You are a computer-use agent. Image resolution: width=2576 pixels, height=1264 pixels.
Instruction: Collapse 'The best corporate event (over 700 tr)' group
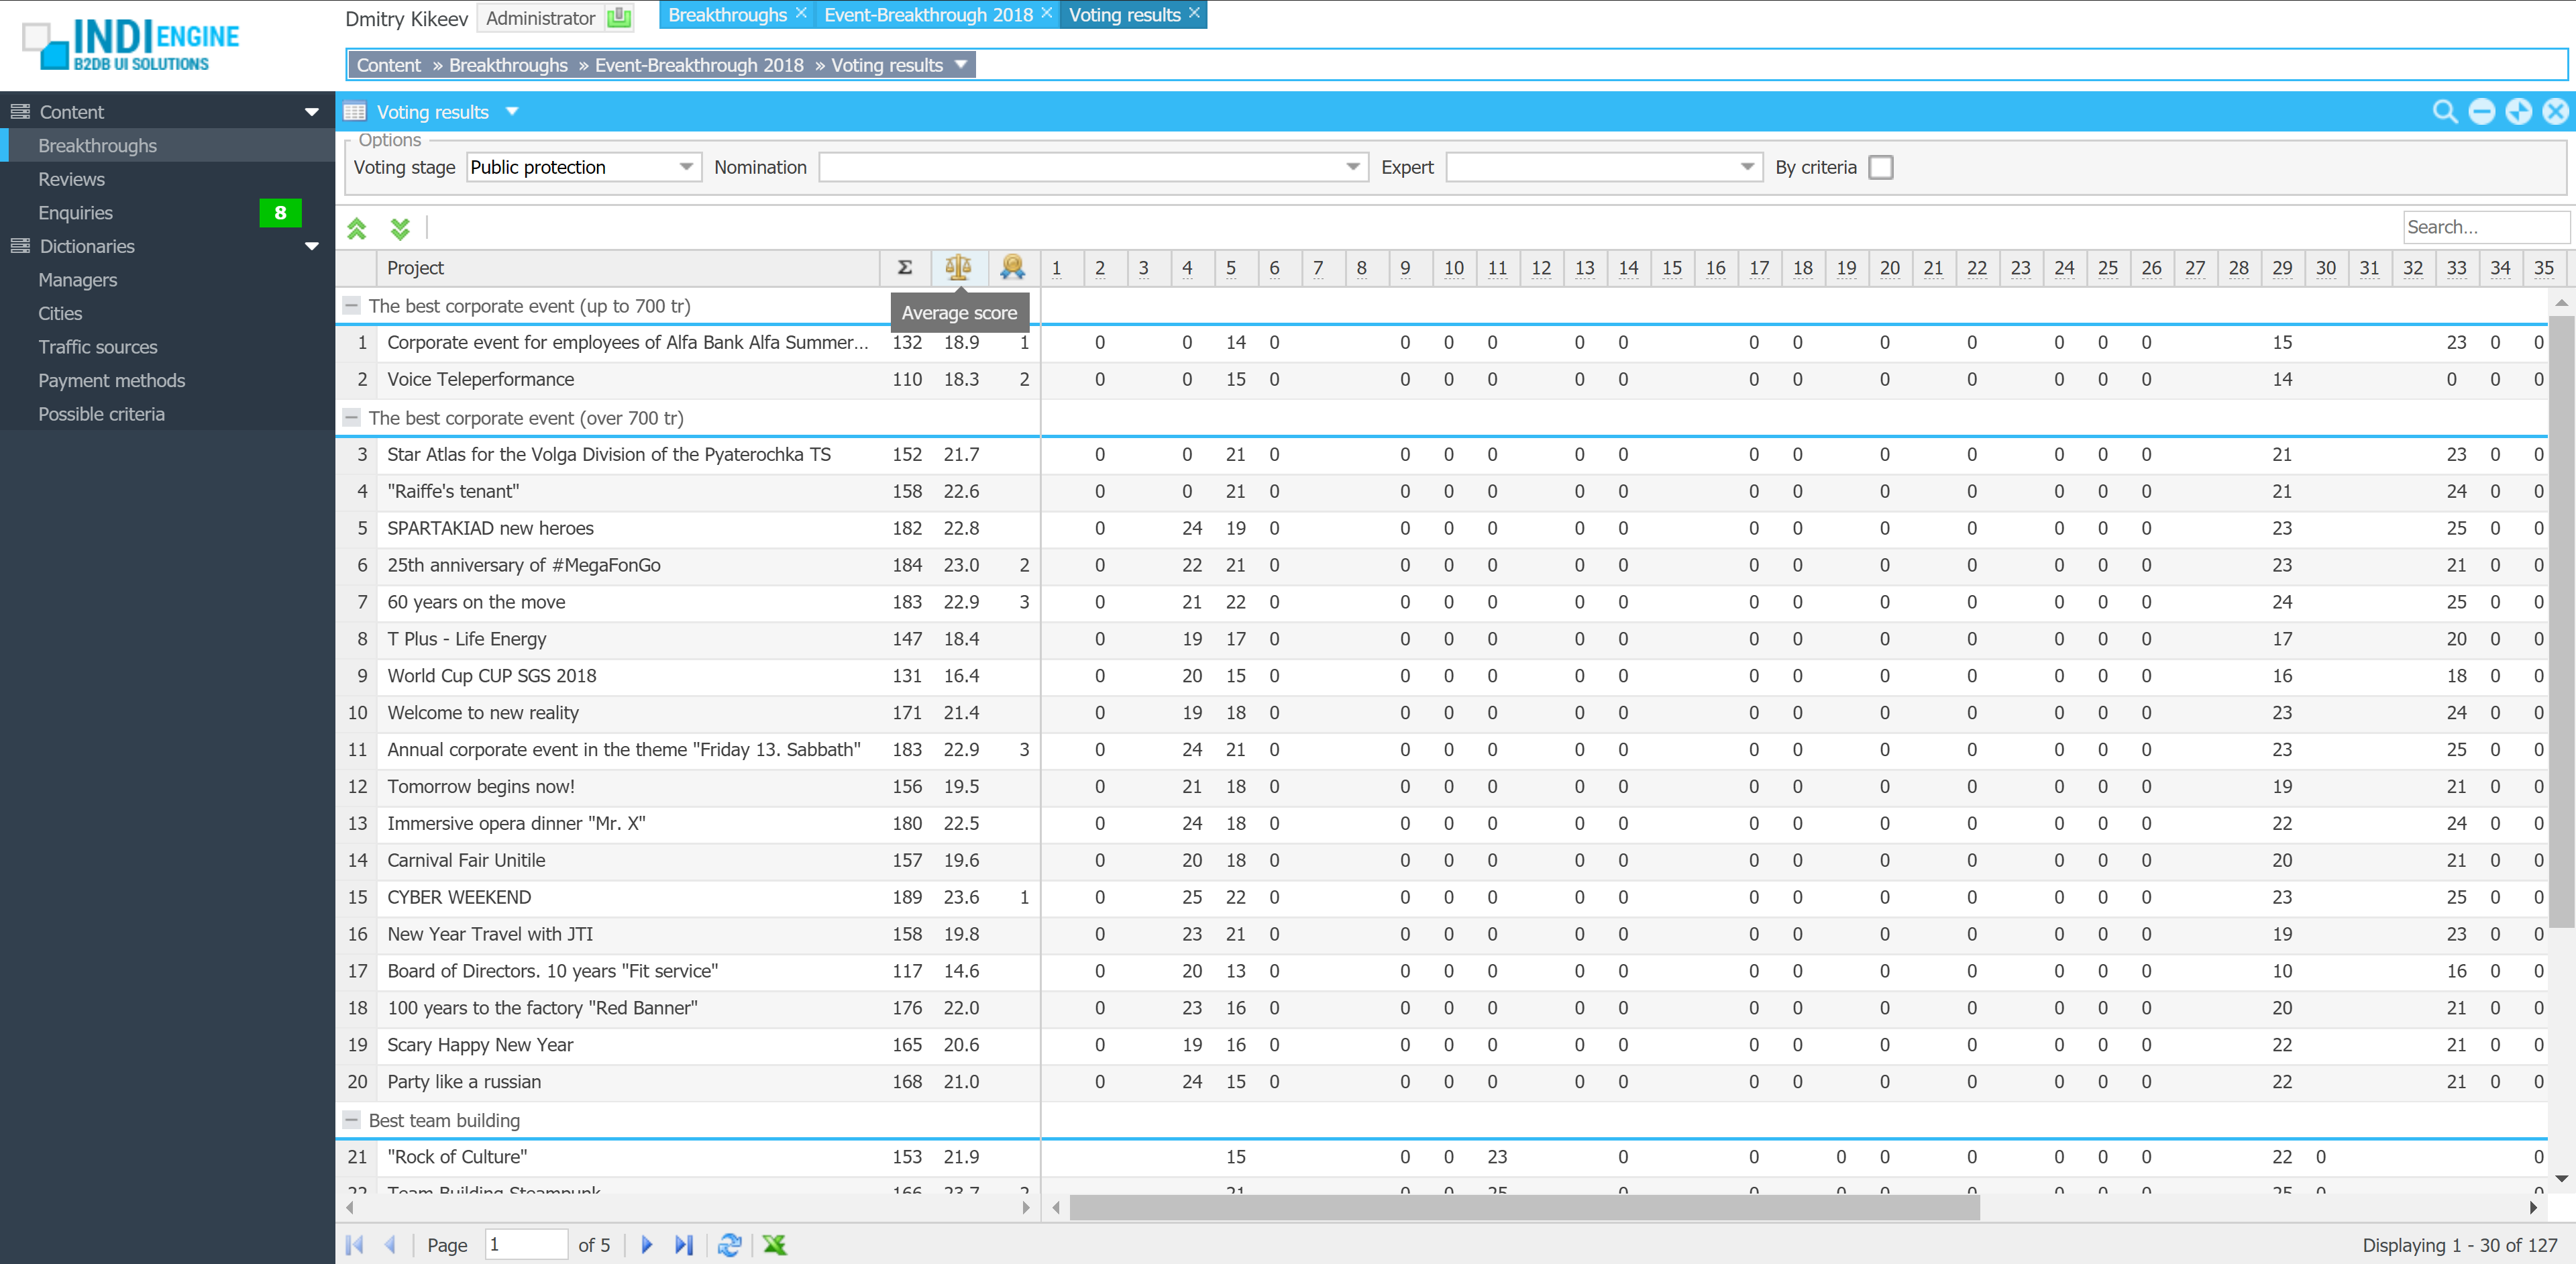351,418
